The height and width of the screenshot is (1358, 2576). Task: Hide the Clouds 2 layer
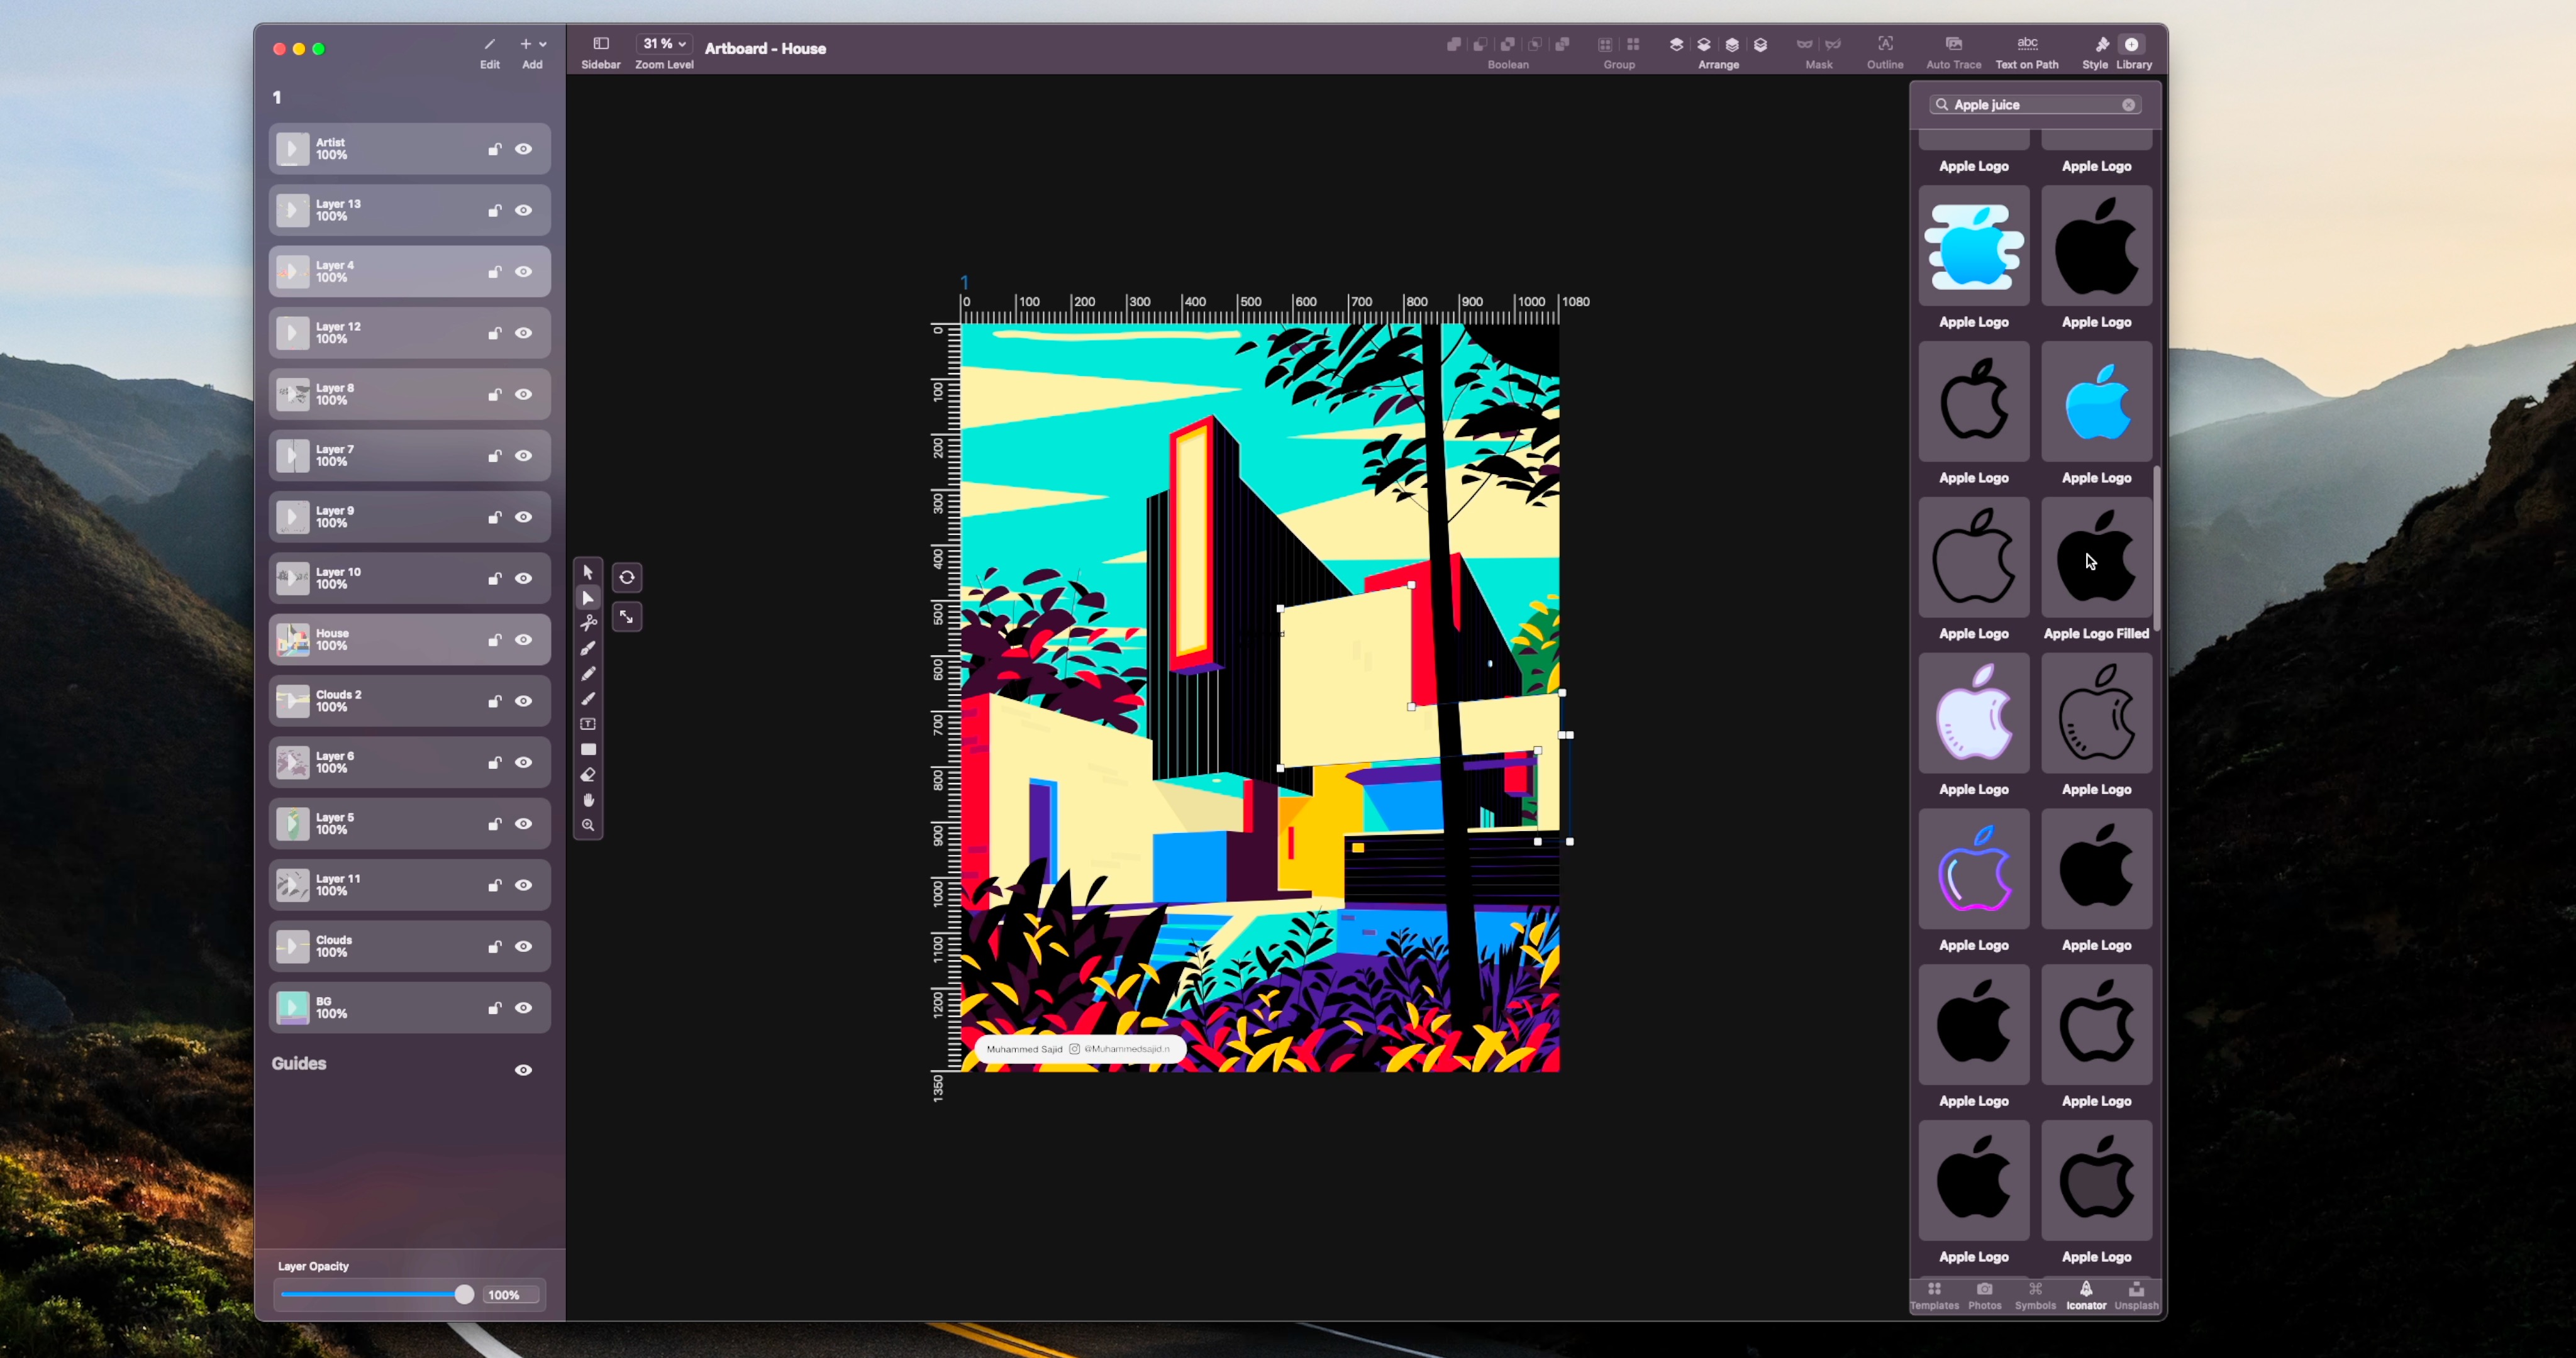point(524,701)
